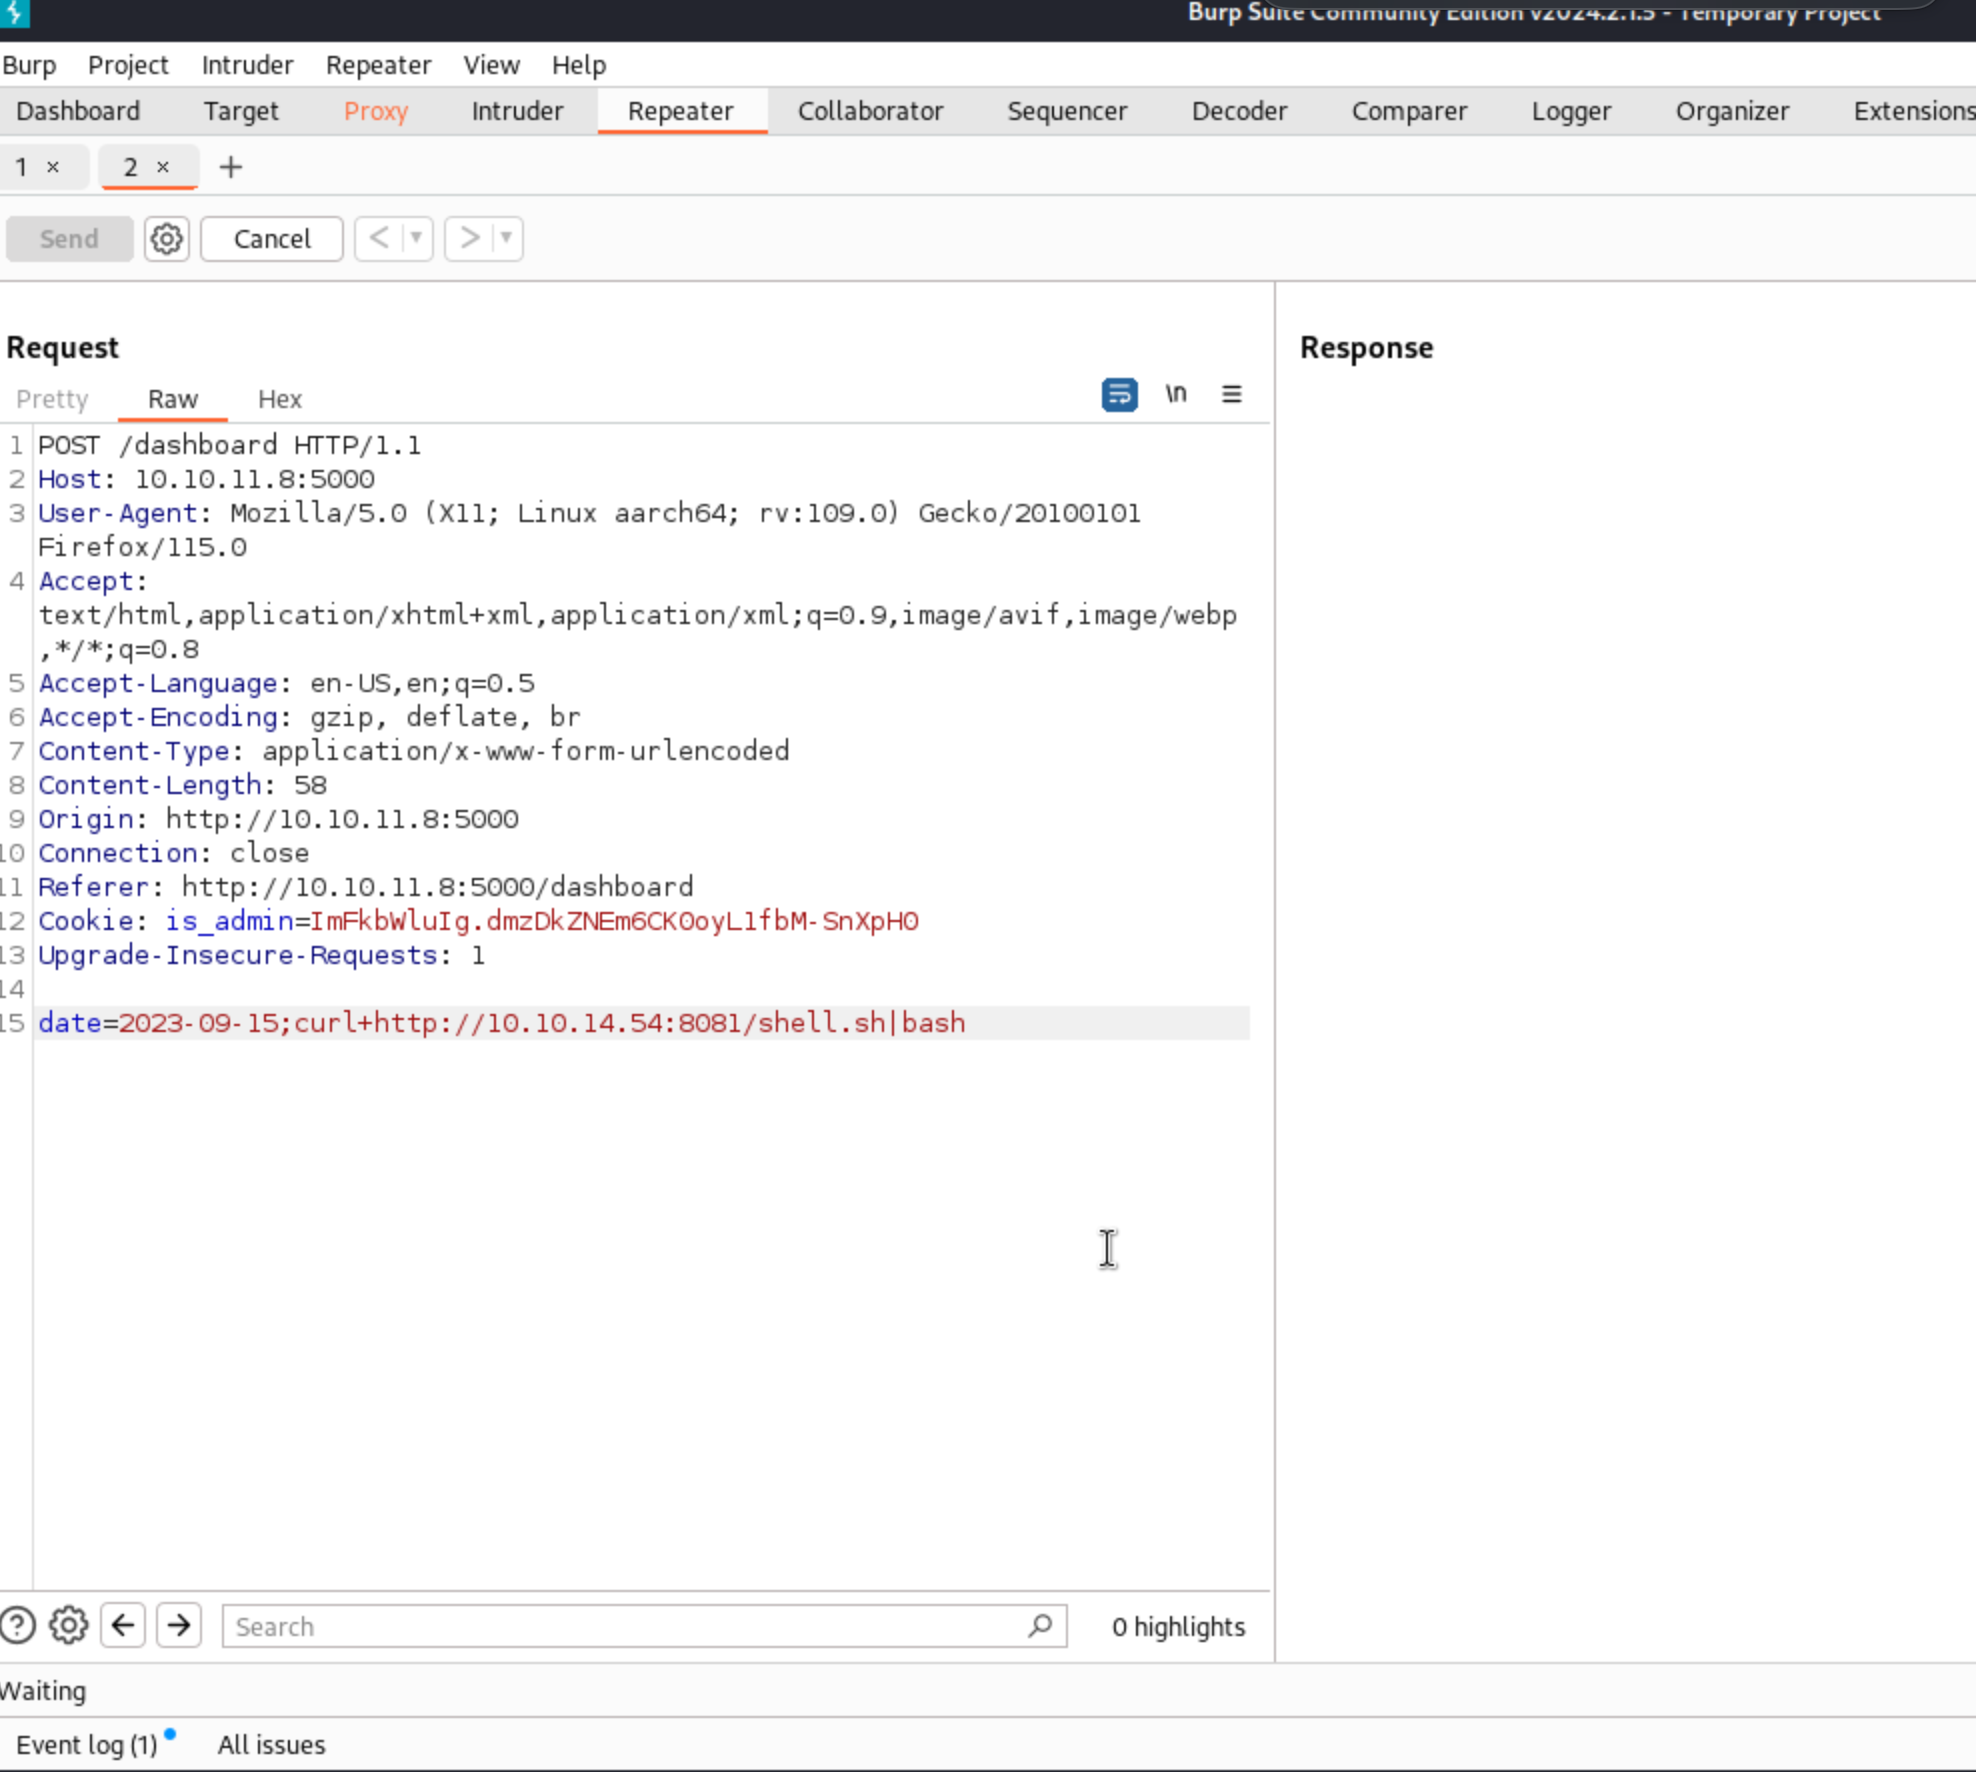Switch to Collaborator tab
The width and height of the screenshot is (1976, 1772).
(870, 111)
